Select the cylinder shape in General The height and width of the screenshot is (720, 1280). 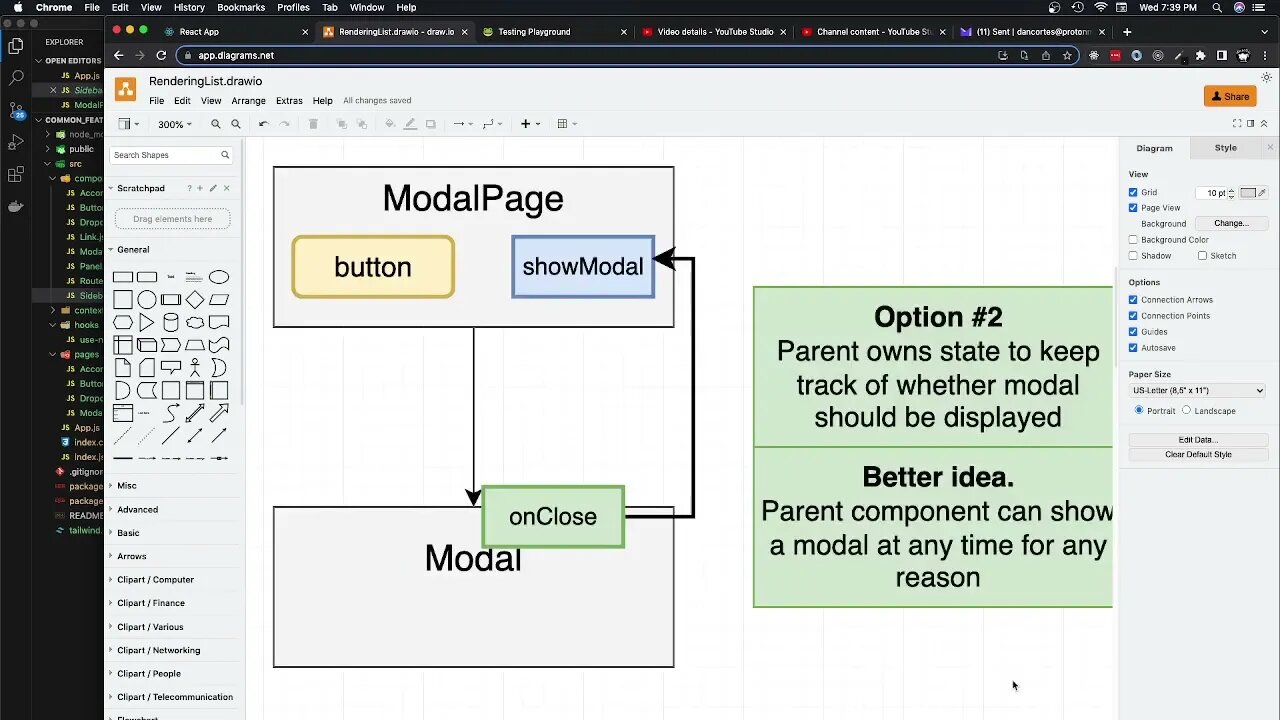(x=171, y=322)
